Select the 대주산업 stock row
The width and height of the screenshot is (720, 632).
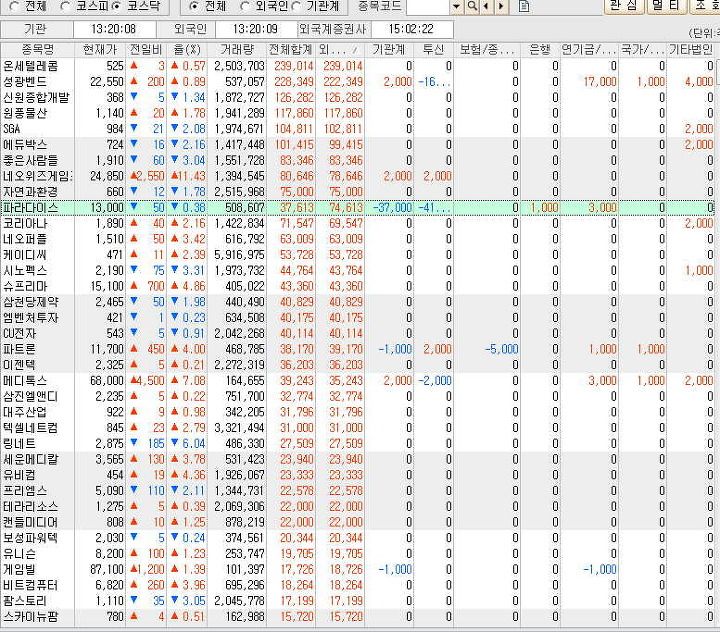coord(358,412)
